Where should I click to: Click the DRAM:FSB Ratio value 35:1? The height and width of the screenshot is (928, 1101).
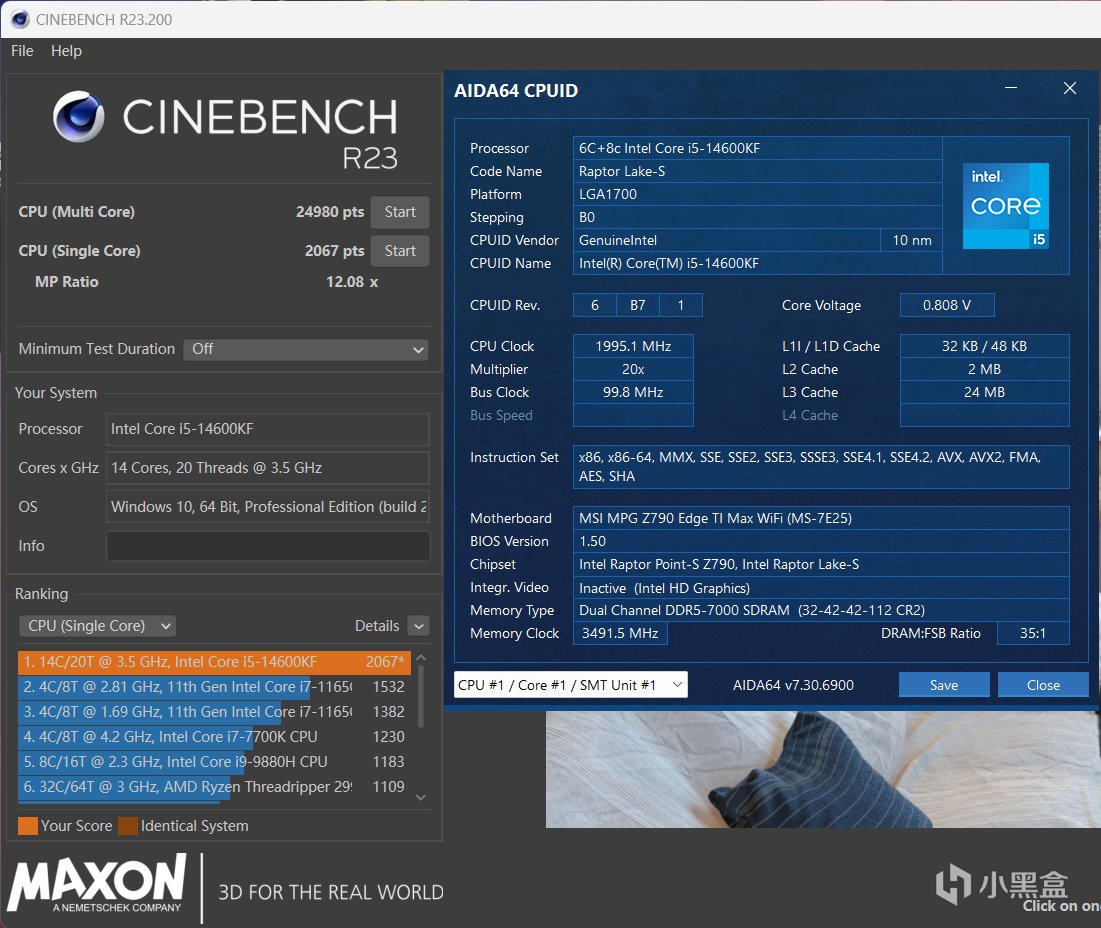(1033, 633)
